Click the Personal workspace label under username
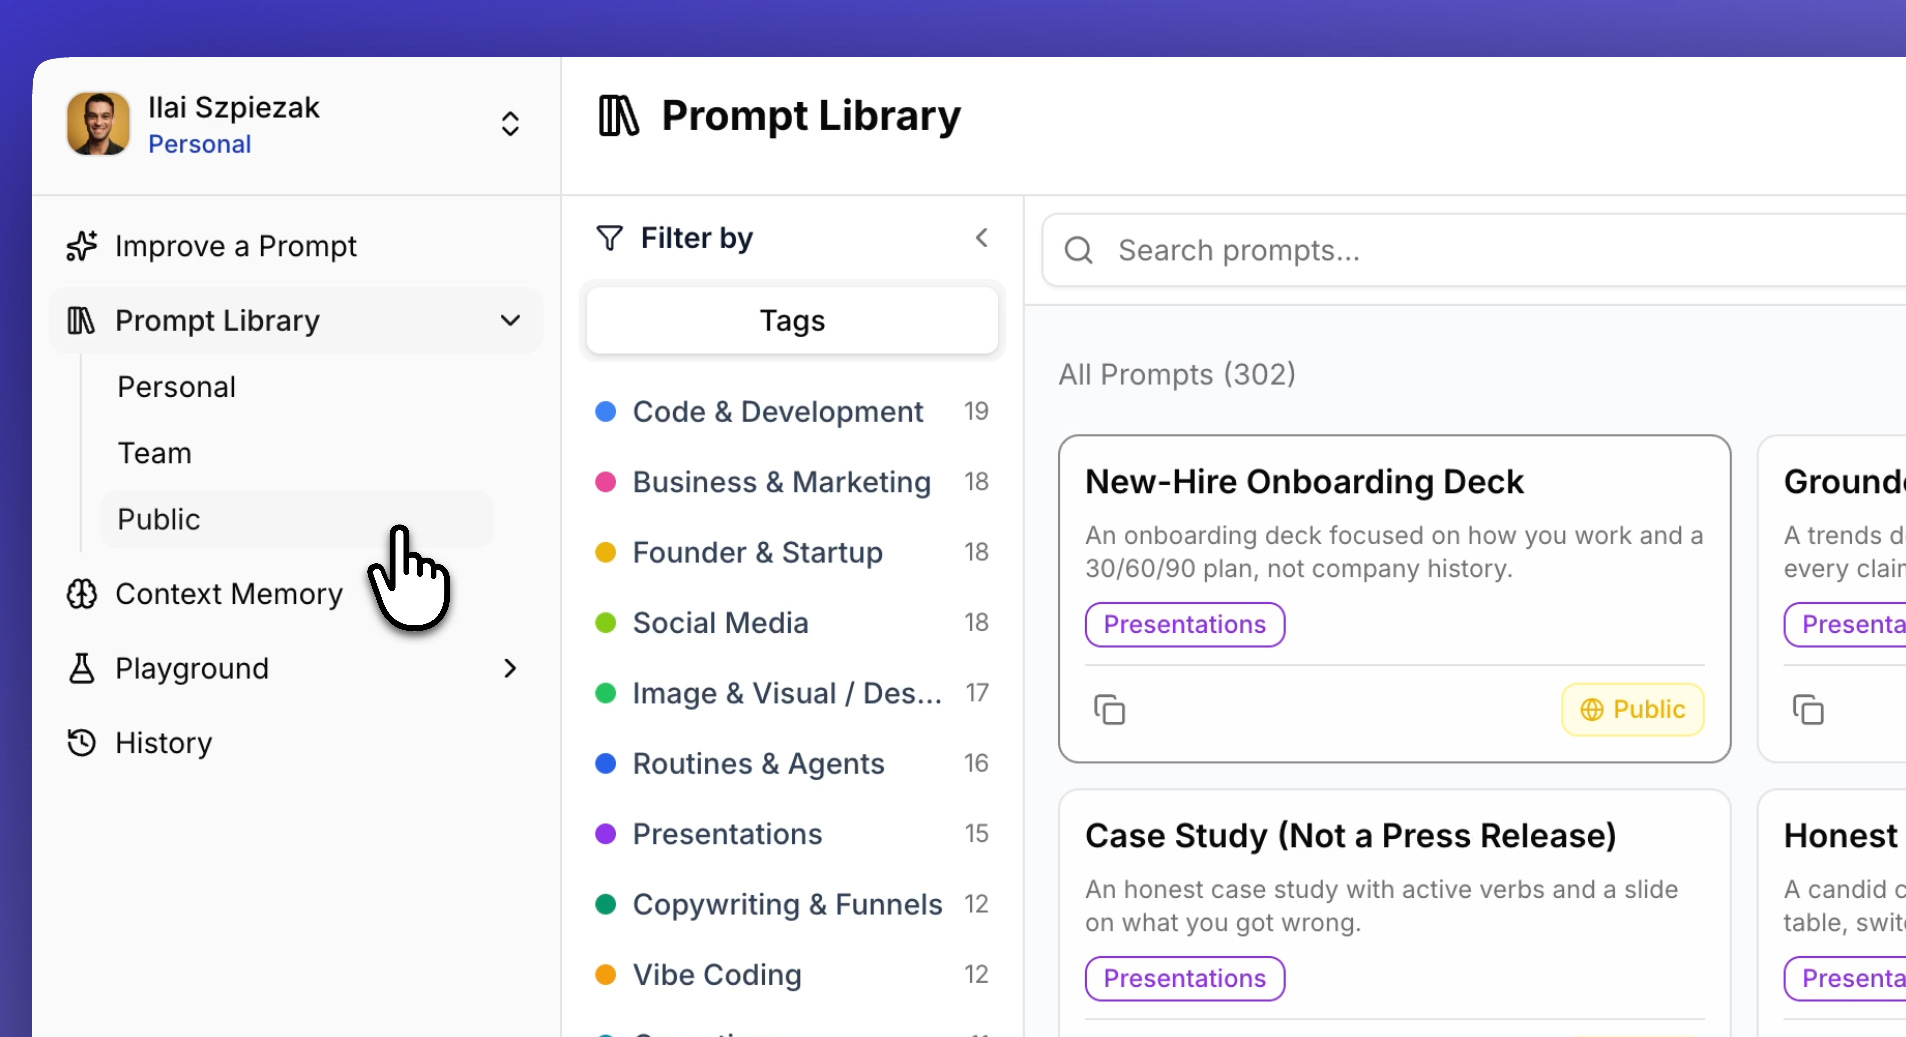The image size is (1906, 1037). coord(200,145)
